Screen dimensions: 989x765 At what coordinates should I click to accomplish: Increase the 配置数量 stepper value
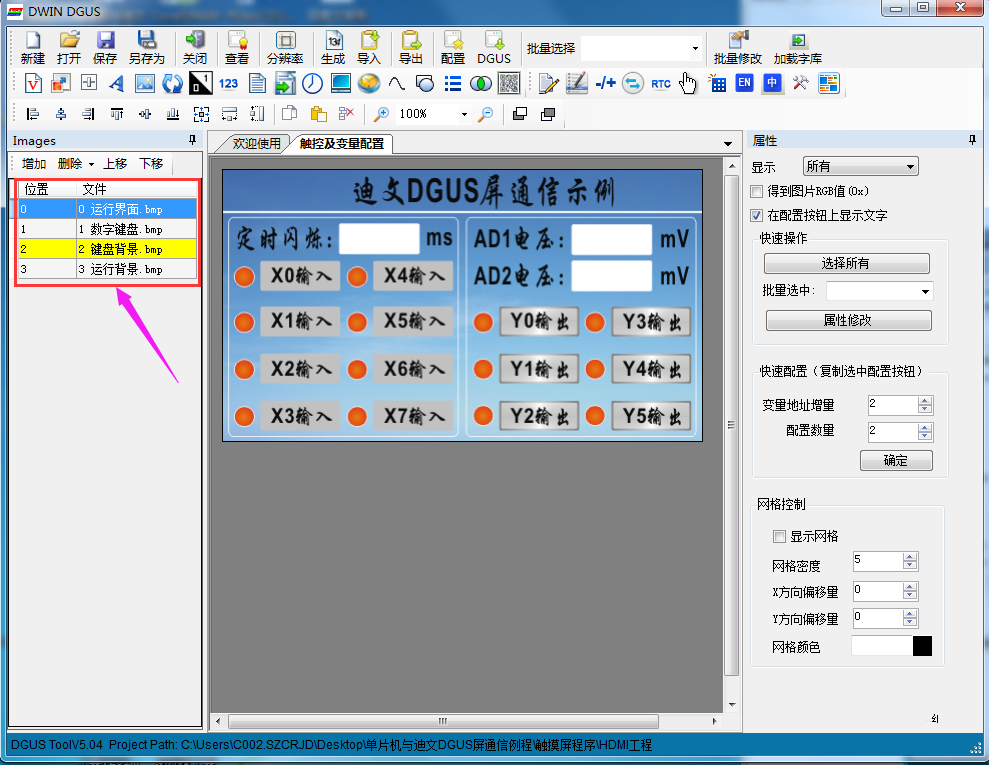pos(925,428)
